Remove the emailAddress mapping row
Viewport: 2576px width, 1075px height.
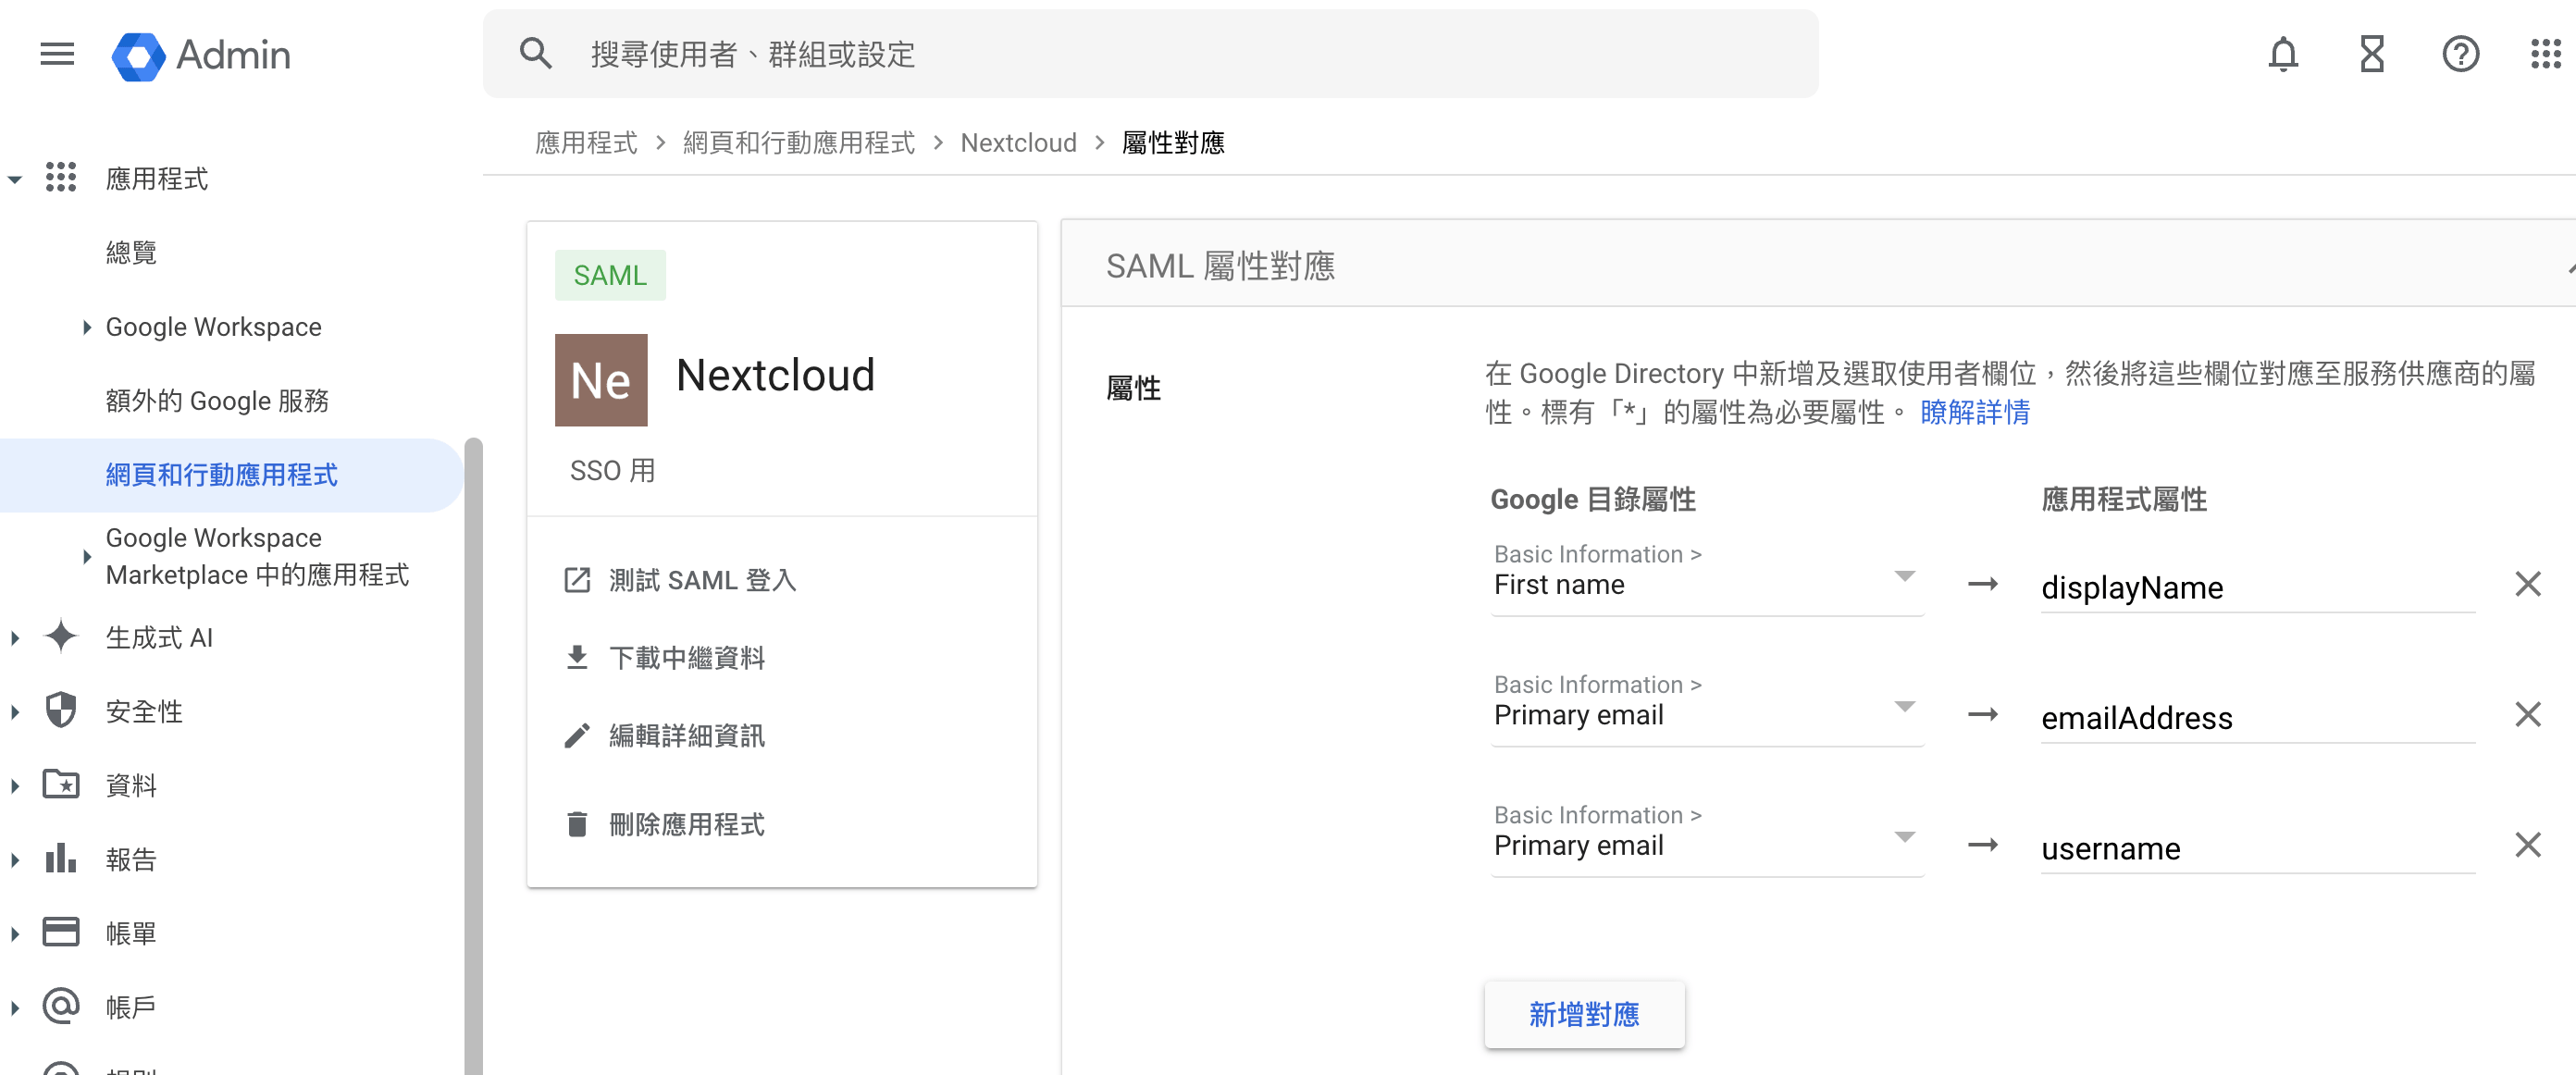(2527, 714)
